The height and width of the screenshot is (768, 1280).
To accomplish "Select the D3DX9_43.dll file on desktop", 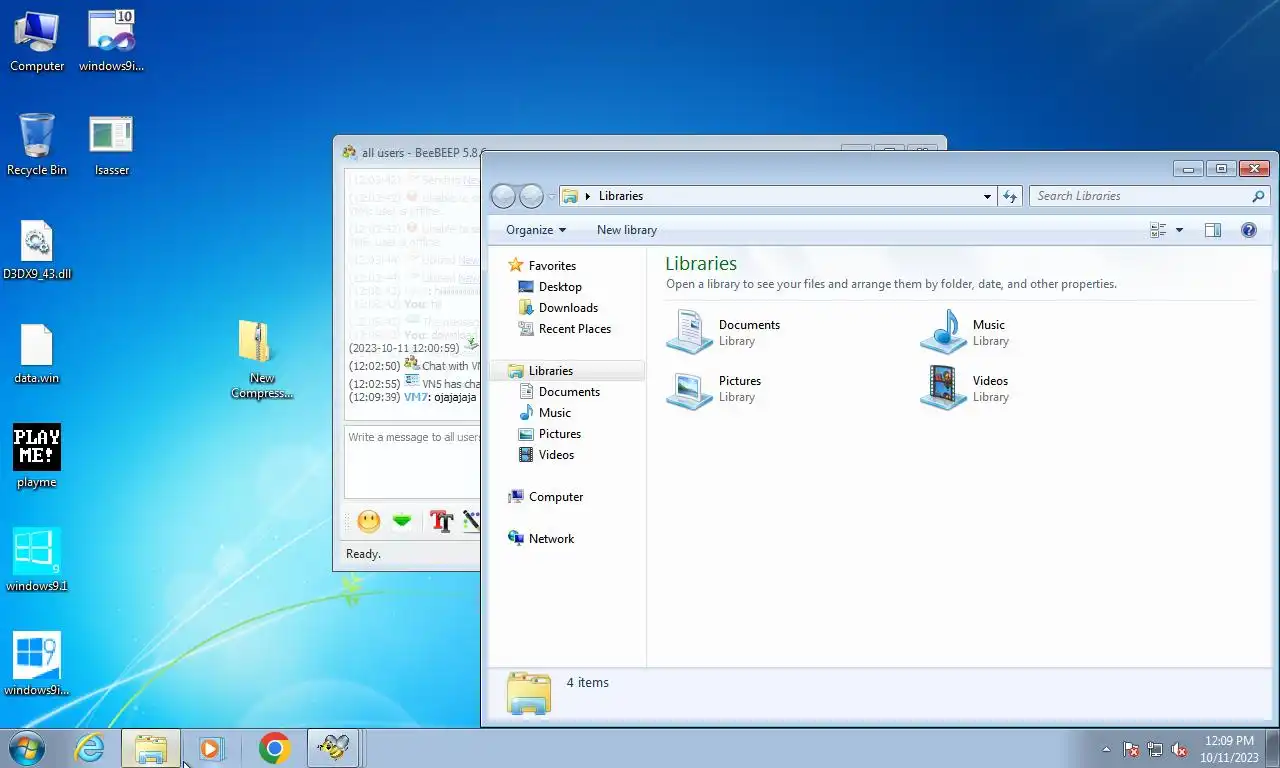I will [x=37, y=250].
